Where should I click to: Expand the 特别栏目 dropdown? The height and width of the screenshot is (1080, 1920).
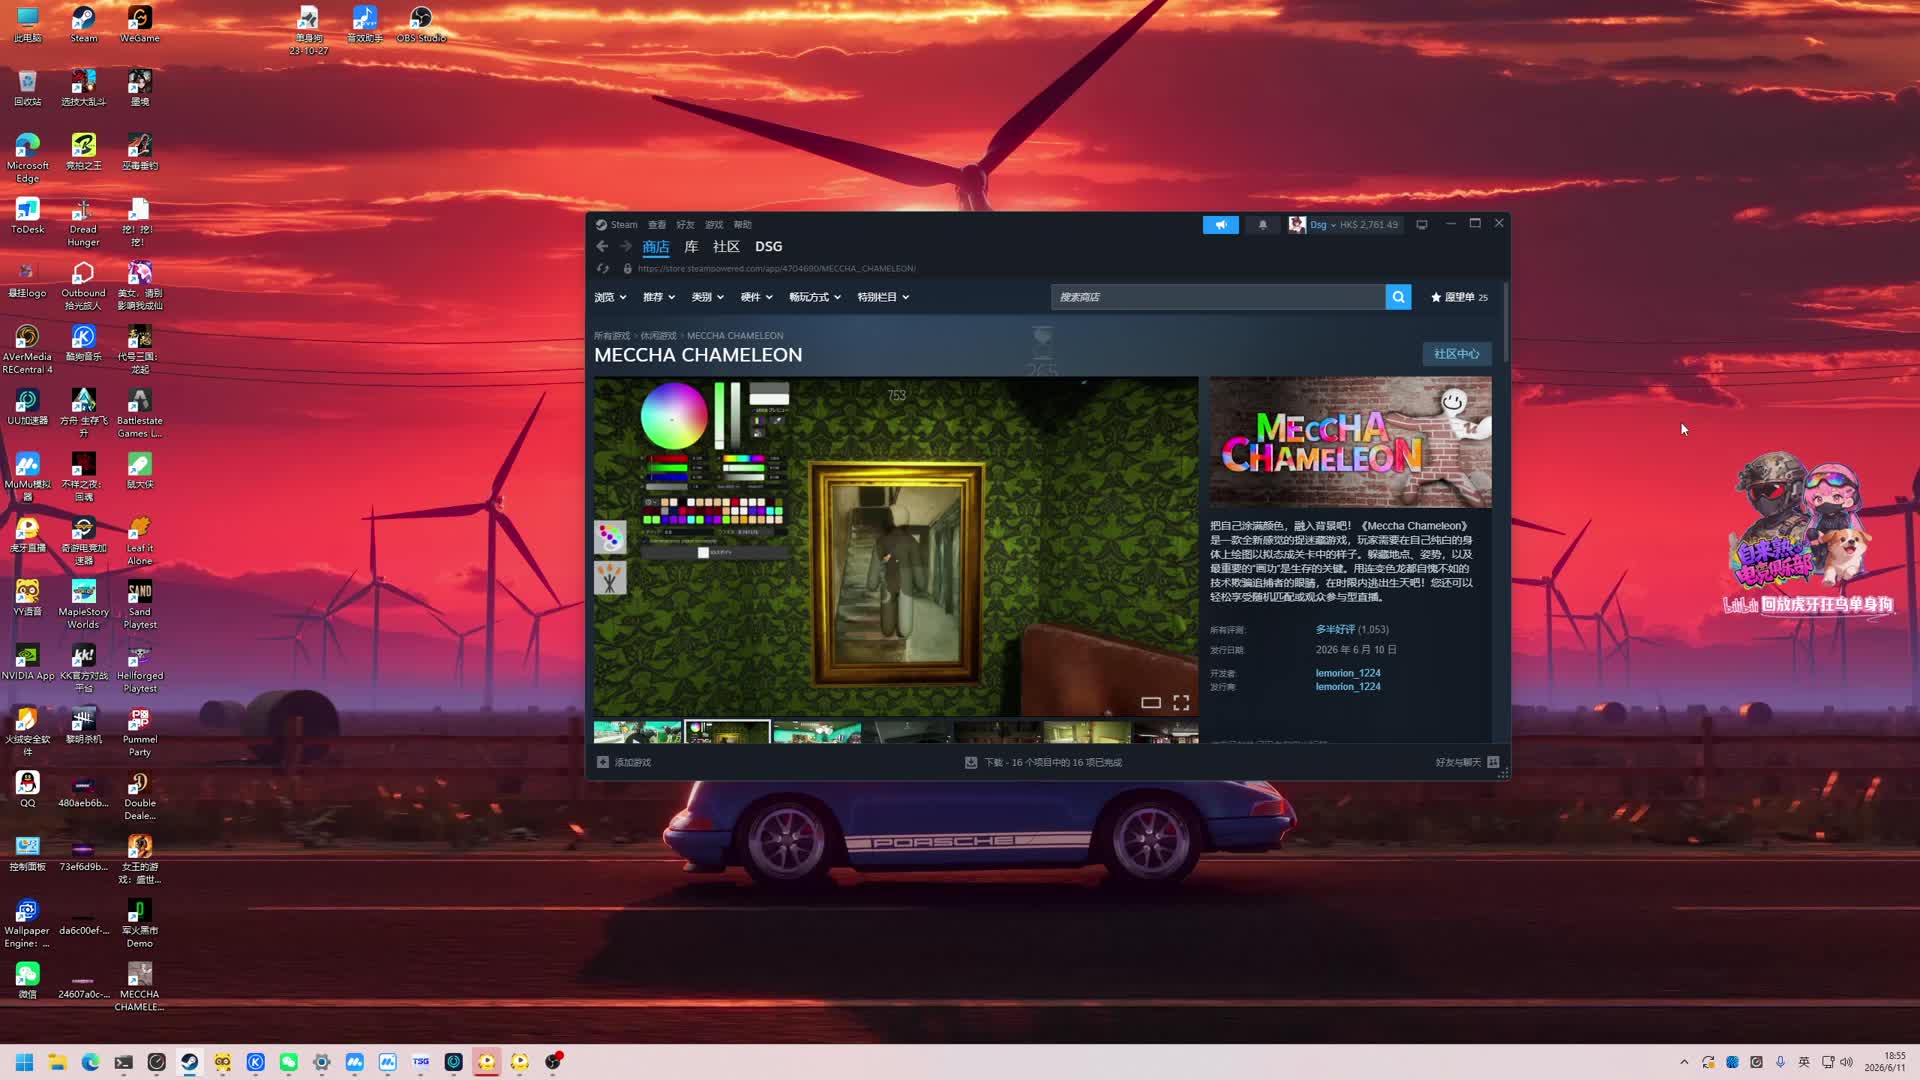click(883, 297)
